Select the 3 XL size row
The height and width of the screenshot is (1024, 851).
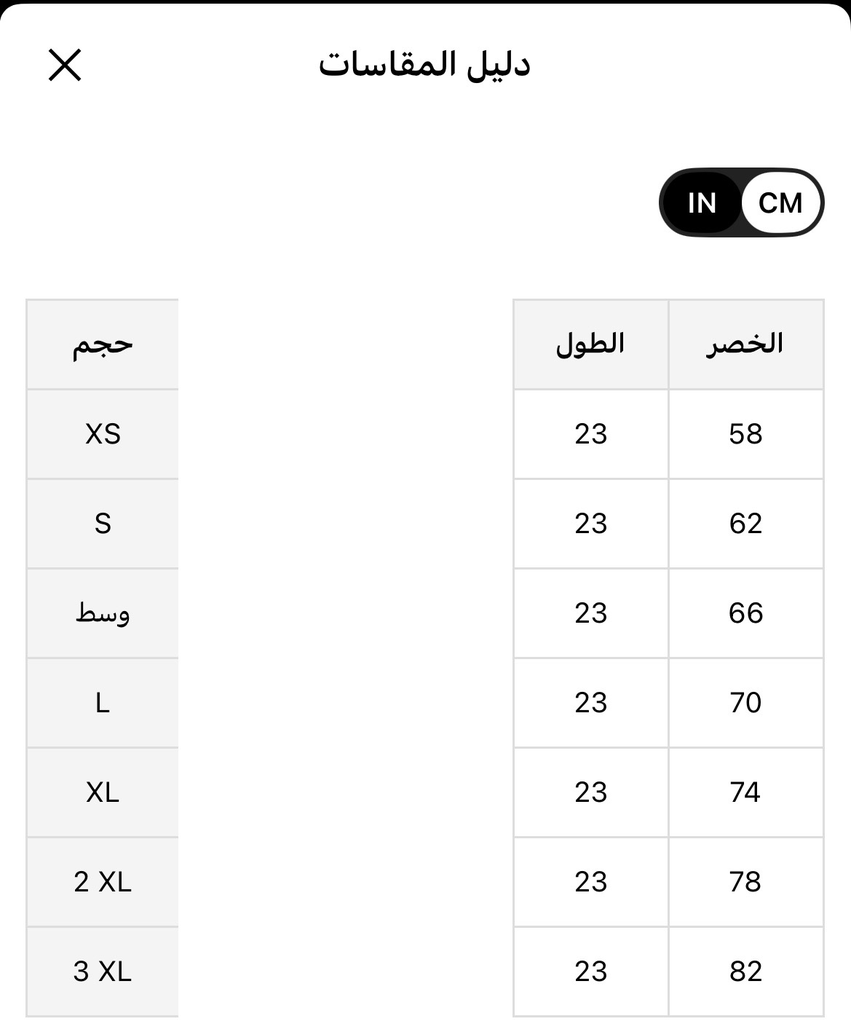102,971
